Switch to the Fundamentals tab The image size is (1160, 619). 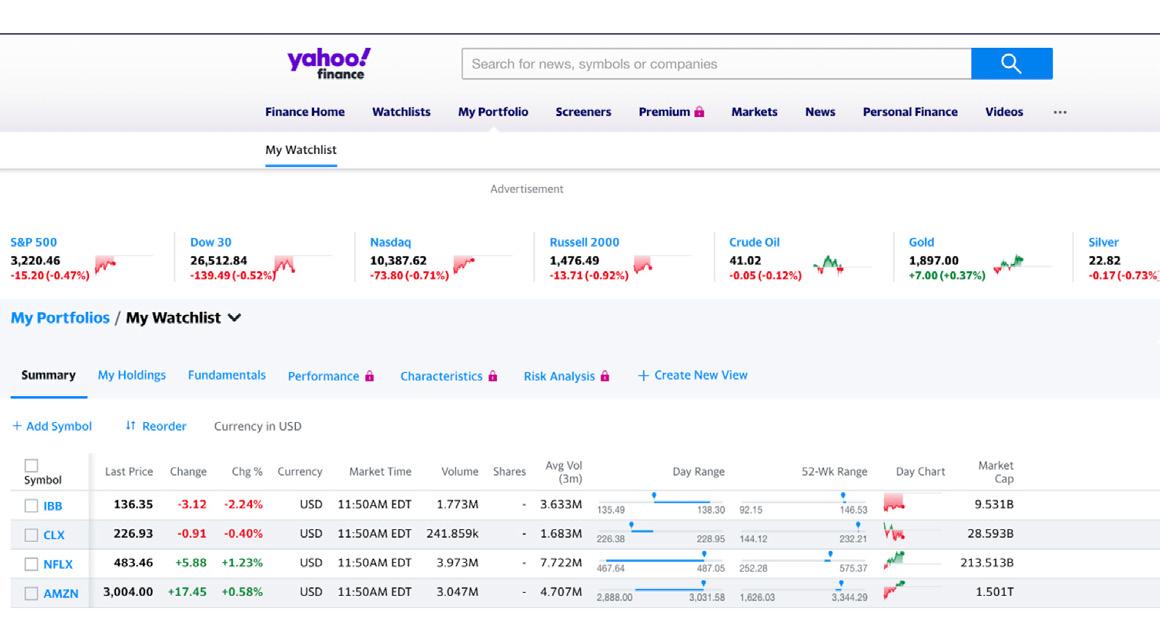tap(226, 375)
